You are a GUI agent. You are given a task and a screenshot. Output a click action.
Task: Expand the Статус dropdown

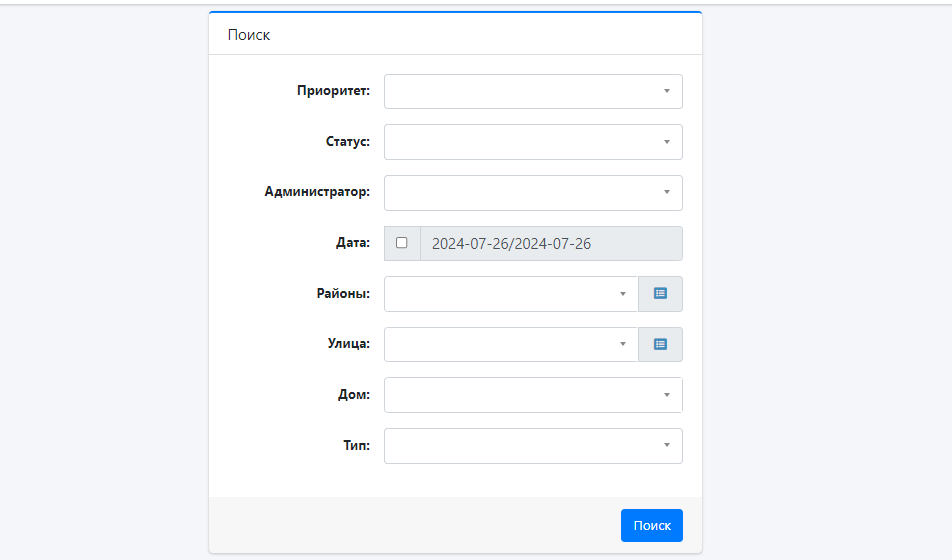pyautogui.click(x=533, y=142)
